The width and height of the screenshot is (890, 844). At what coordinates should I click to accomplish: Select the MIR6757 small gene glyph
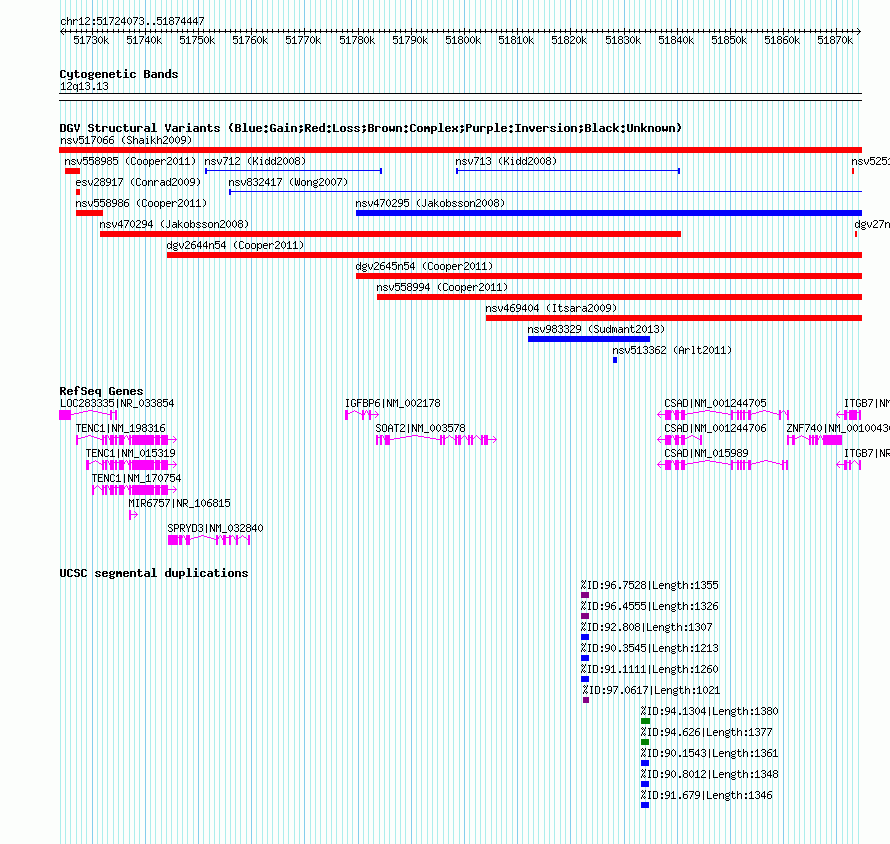point(133,515)
